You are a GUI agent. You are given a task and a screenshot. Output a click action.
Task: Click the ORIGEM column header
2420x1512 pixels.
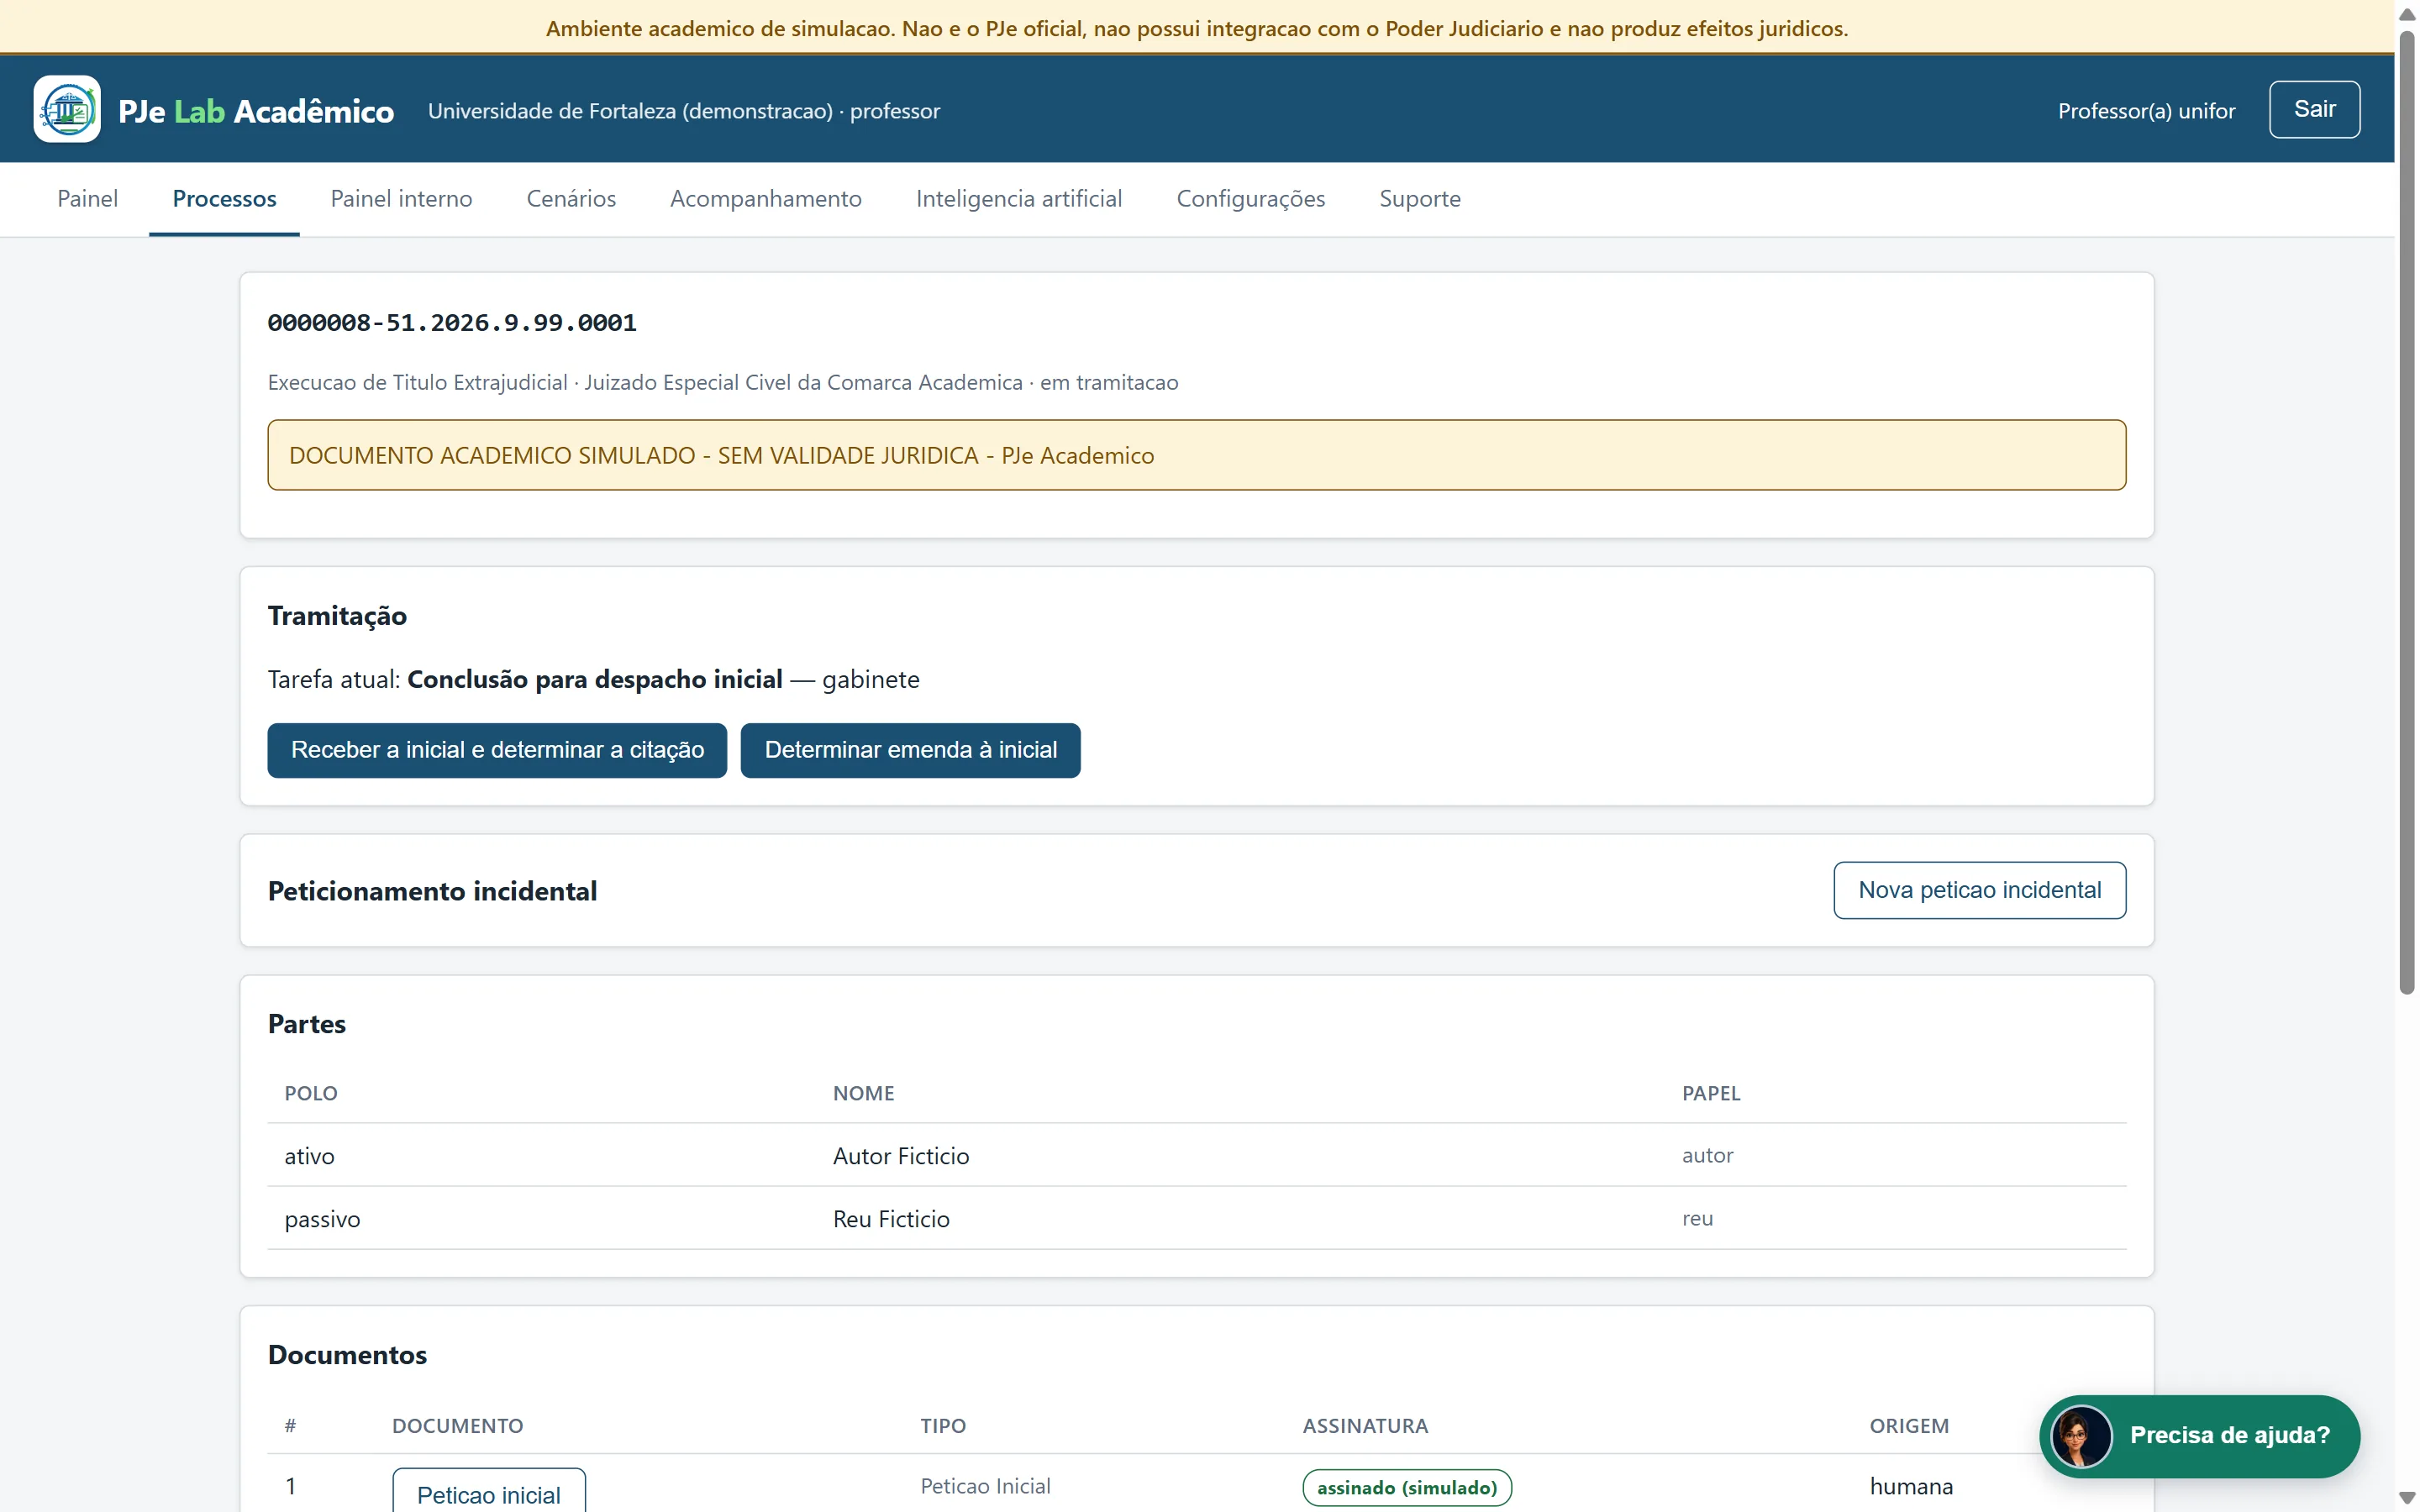pyautogui.click(x=1909, y=1426)
